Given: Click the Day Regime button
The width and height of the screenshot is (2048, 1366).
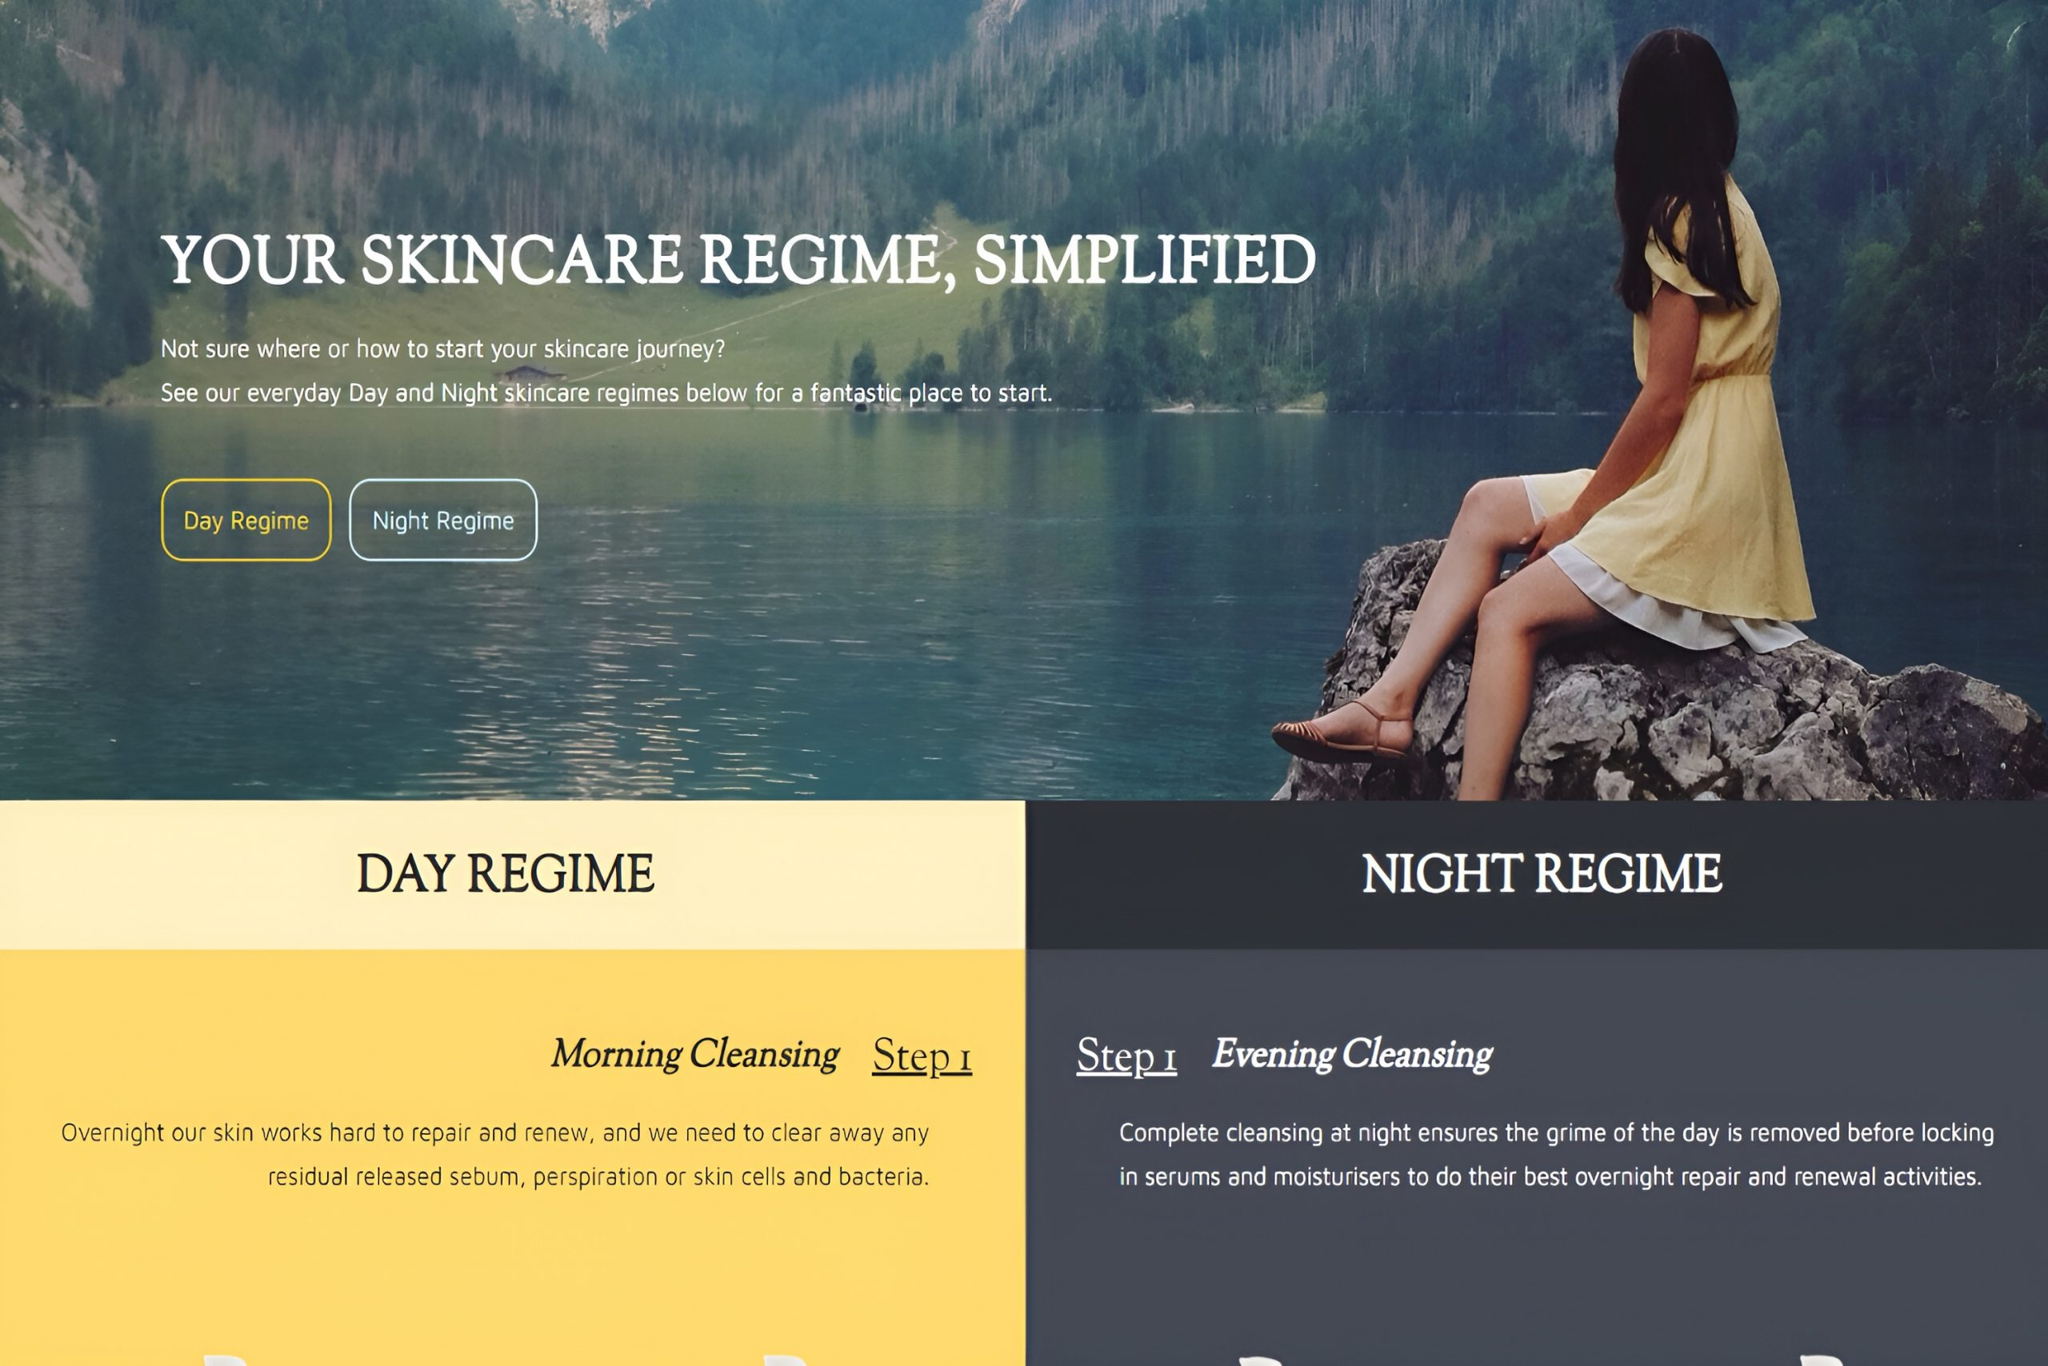Looking at the screenshot, I should click(x=246, y=520).
